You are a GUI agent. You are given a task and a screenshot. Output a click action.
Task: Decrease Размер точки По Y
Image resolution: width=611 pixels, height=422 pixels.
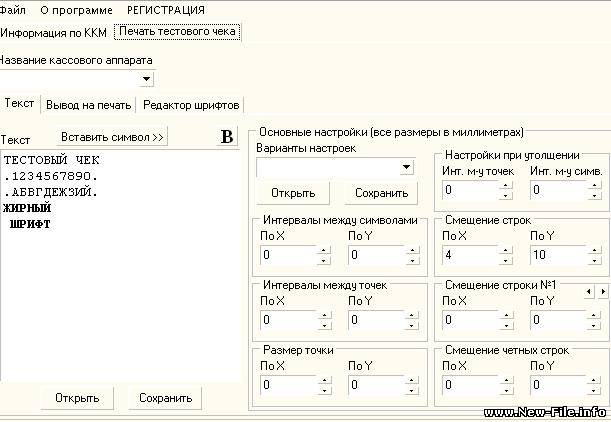click(x=412, y=390)
